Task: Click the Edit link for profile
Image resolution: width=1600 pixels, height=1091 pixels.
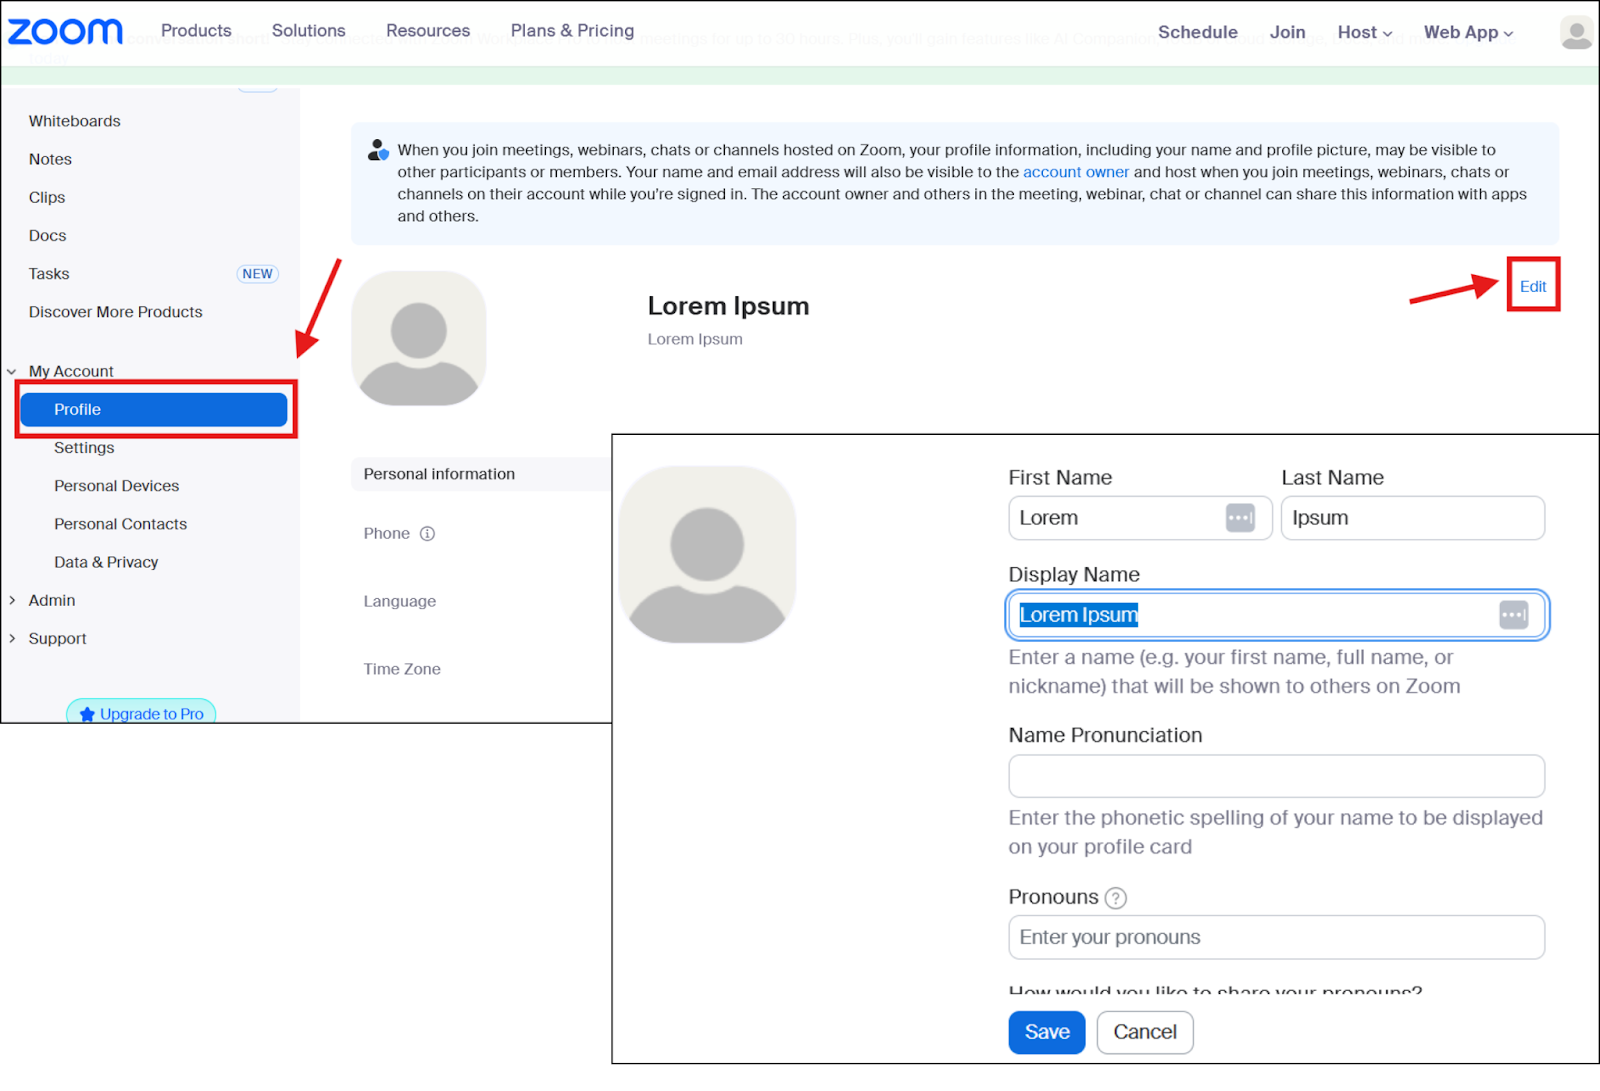Action: click(x=1532, y=286)
